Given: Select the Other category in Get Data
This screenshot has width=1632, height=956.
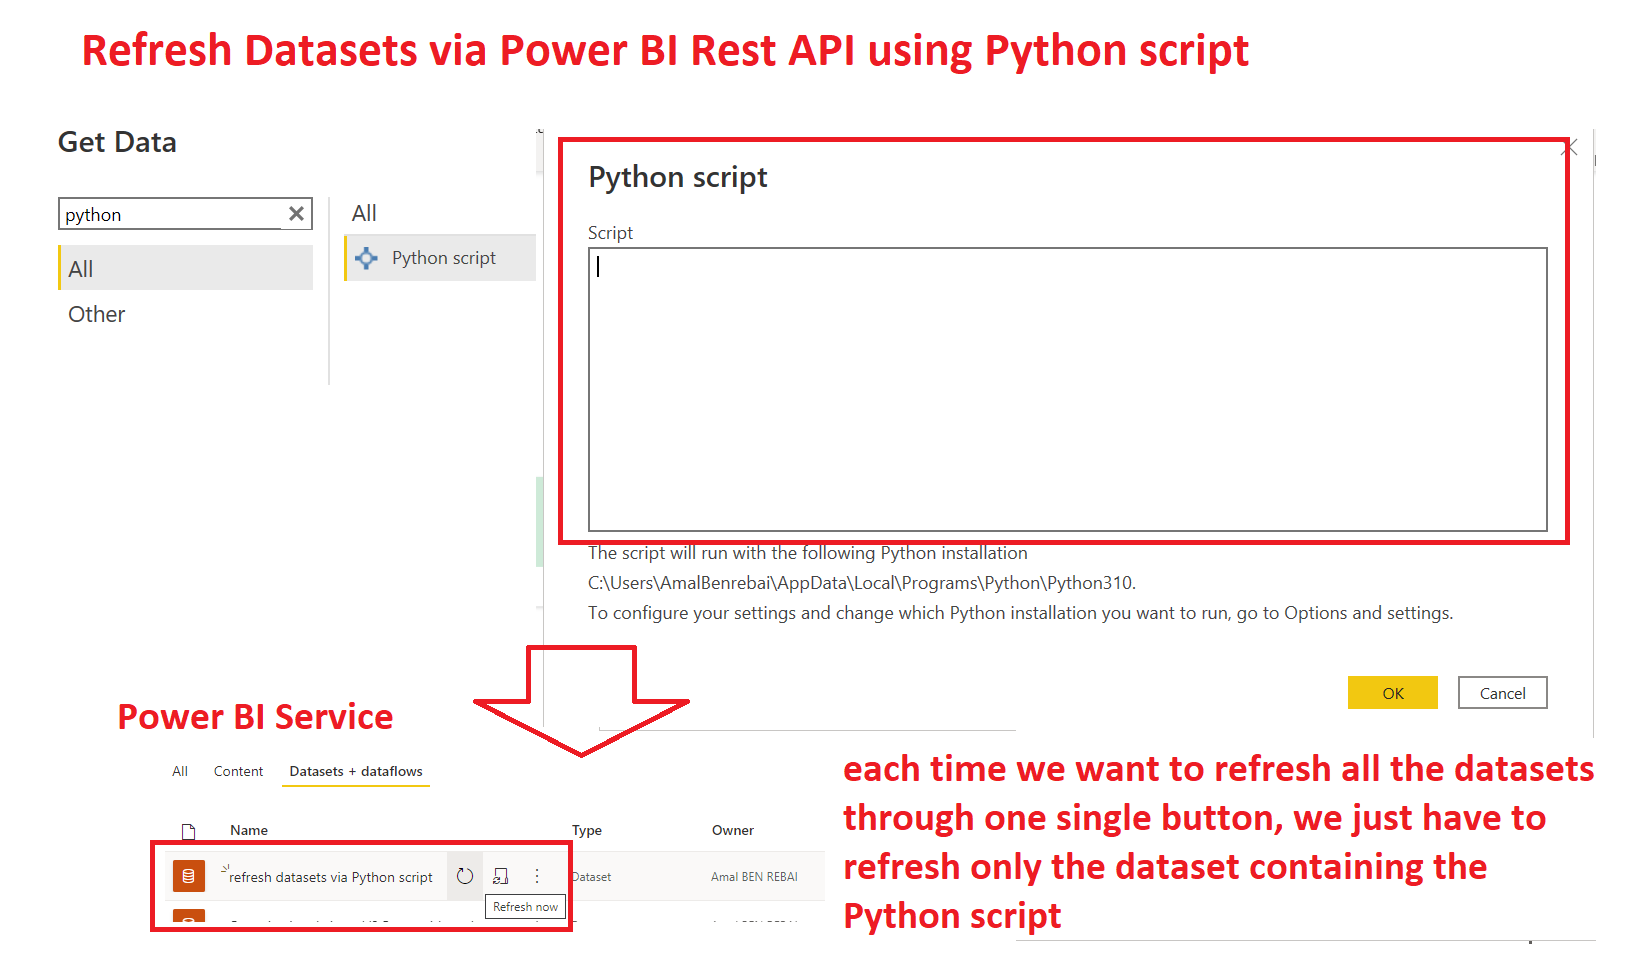Looking at the screenshot, I should pyautogui.click(x=96, y=314).
